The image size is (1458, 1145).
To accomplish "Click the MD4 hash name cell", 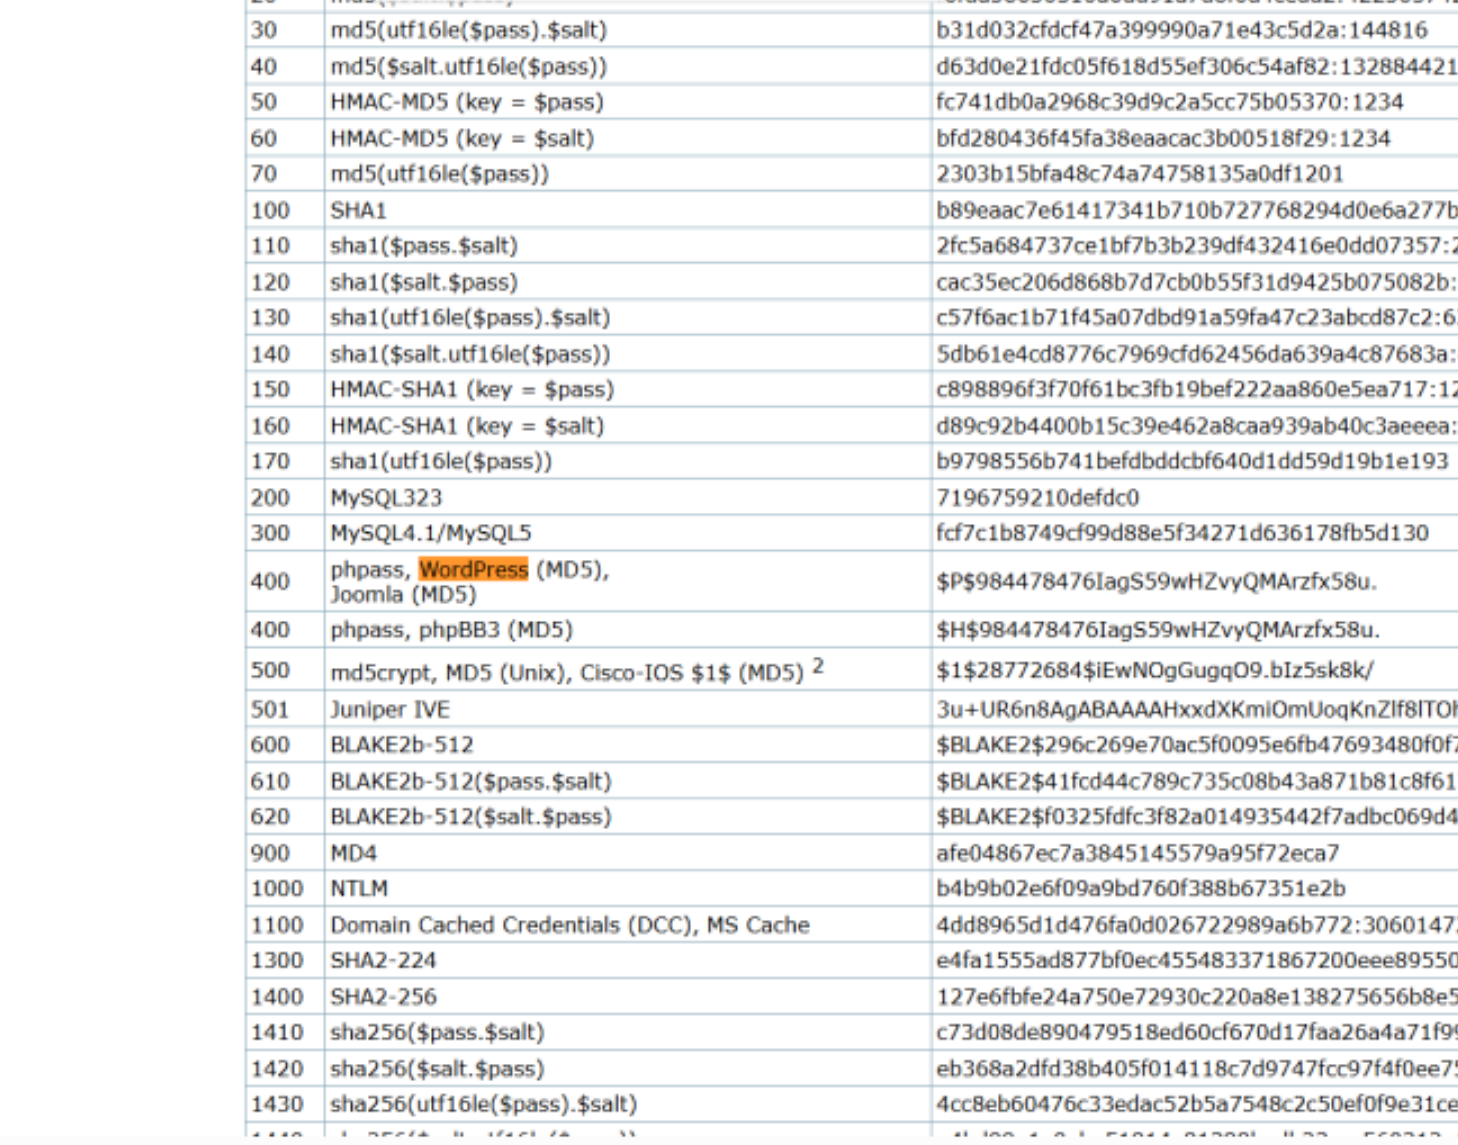I will pyautogui.click(x=354, y=853).
